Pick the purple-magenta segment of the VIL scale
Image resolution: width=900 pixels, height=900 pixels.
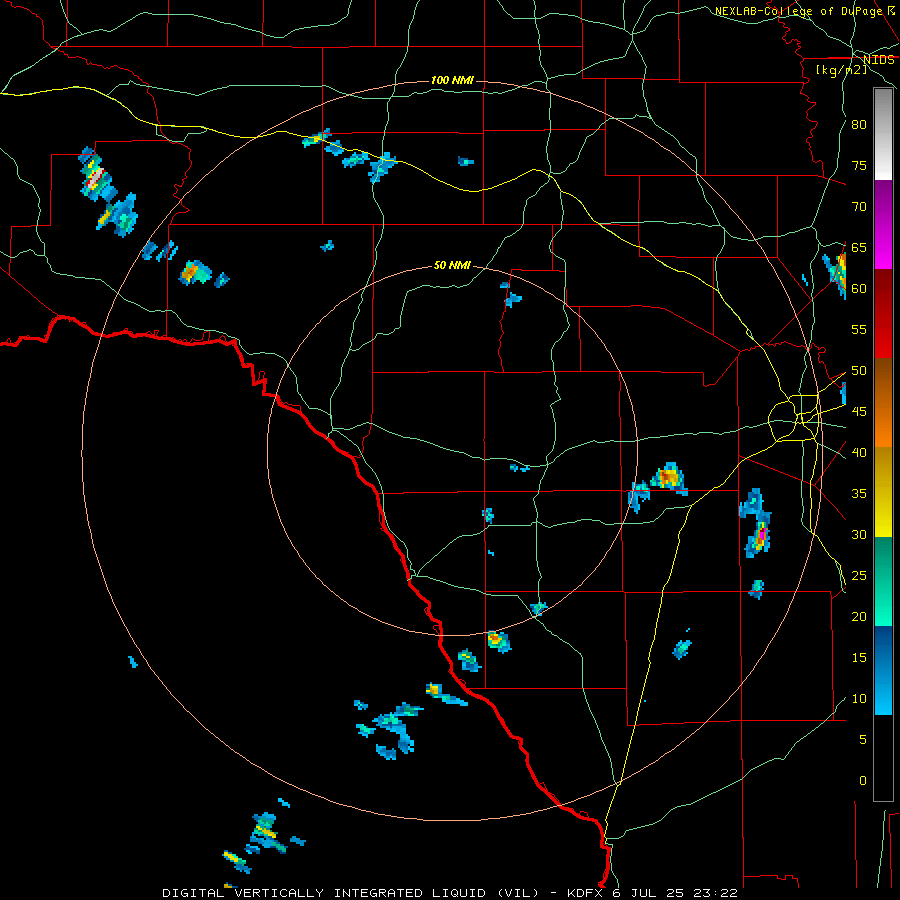[x=883, y=224]
